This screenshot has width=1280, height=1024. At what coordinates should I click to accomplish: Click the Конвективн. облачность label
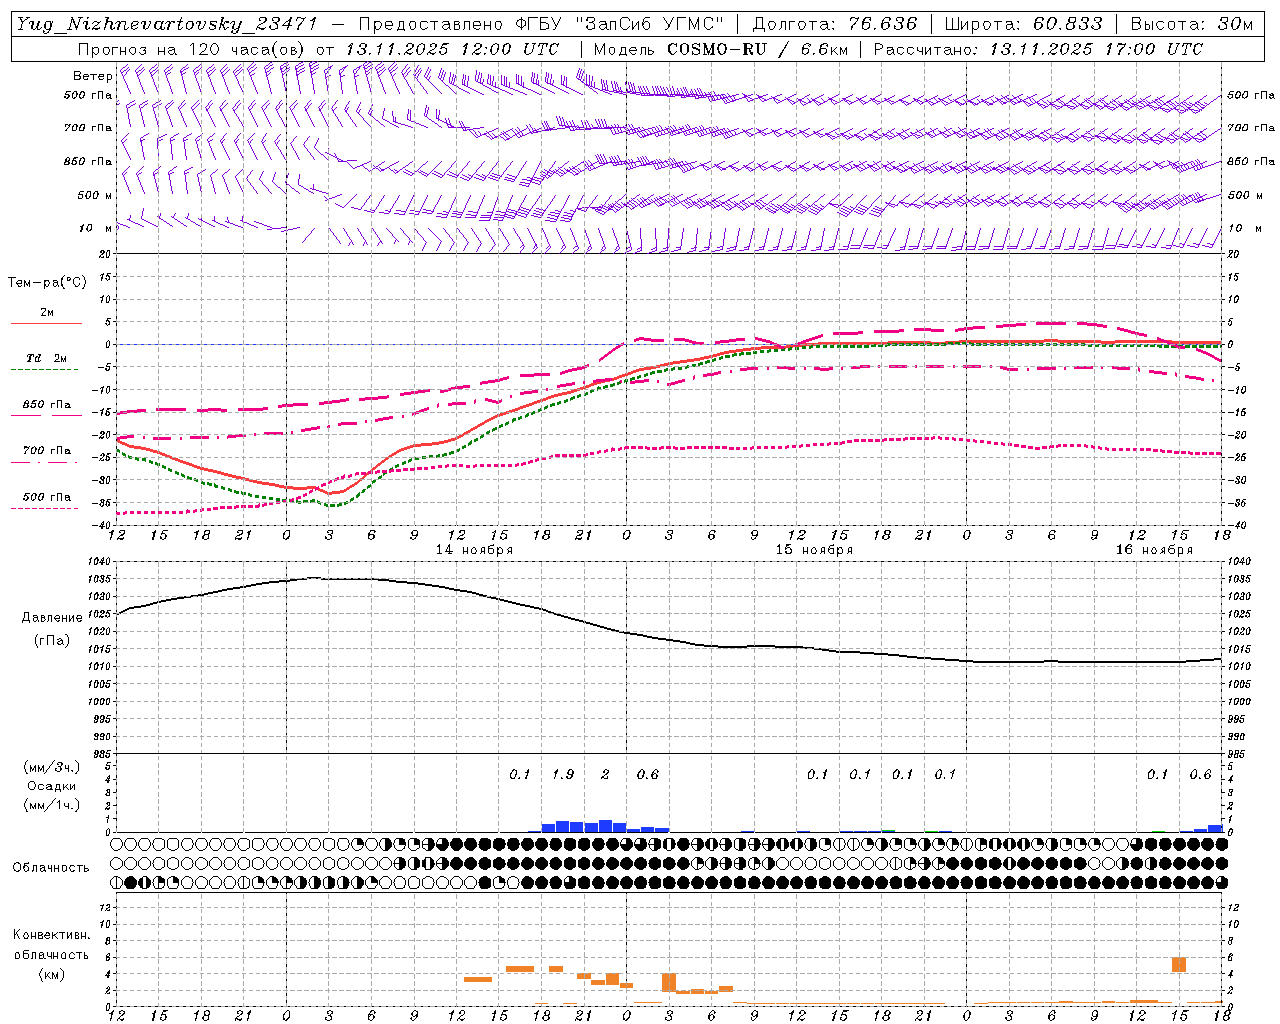click(51, 944)
